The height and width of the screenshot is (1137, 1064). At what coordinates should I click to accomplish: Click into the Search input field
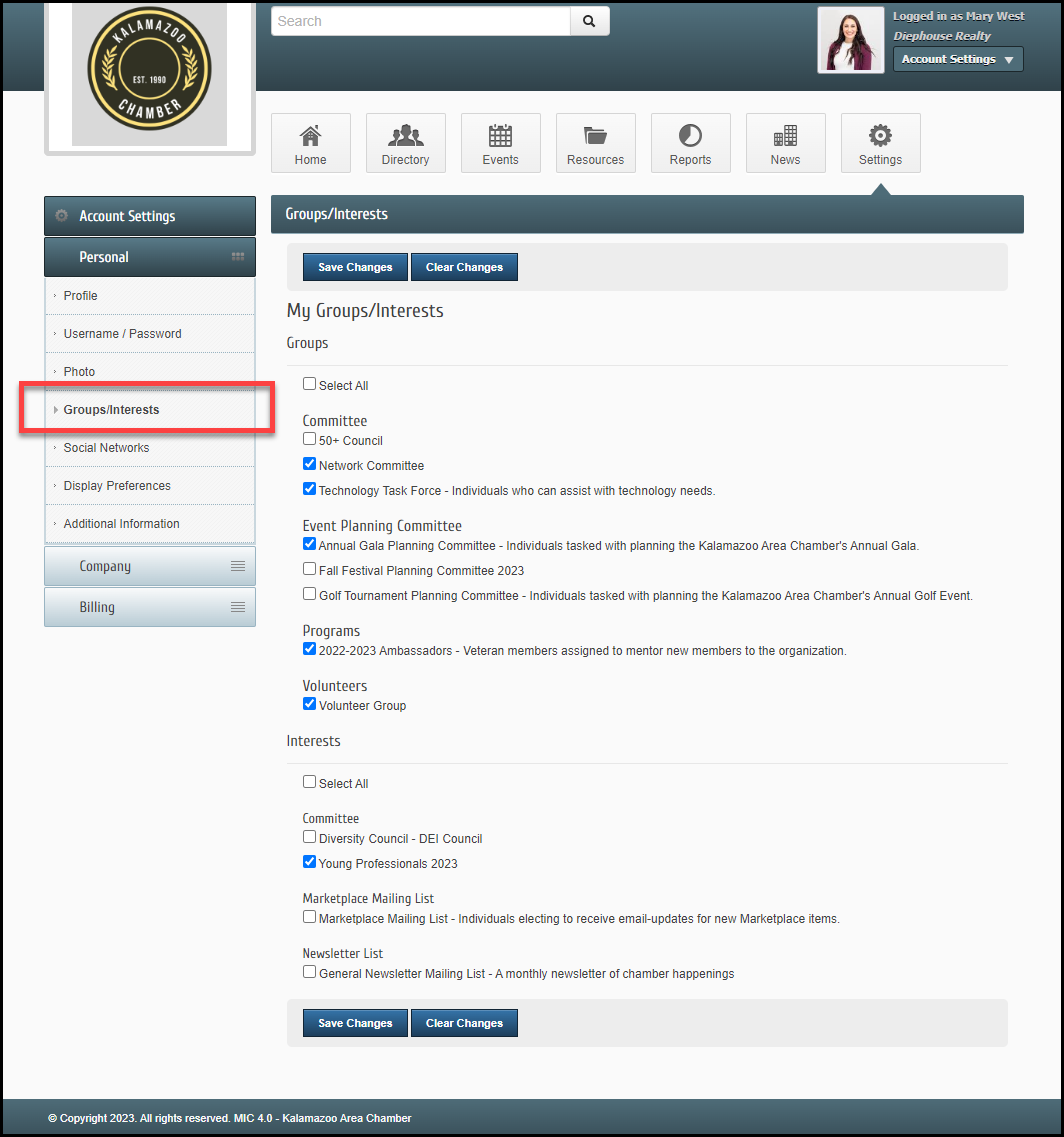[420, 21]
